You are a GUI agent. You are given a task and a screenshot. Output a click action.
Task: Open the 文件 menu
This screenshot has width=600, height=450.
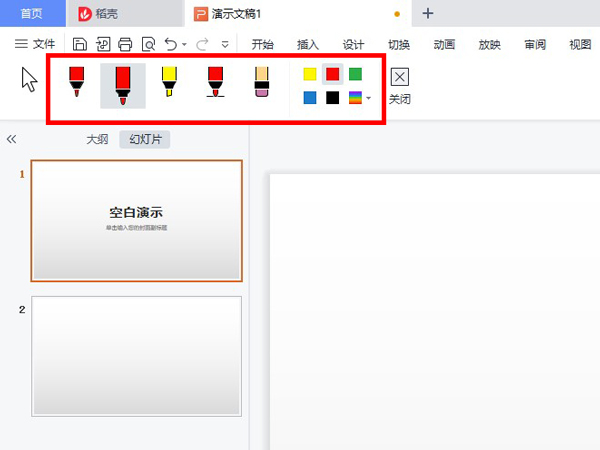point(35,44)
